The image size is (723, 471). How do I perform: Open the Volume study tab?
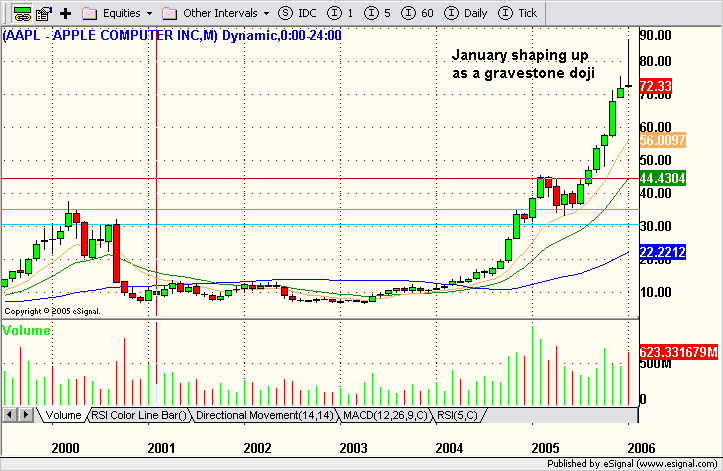[63, 415]
